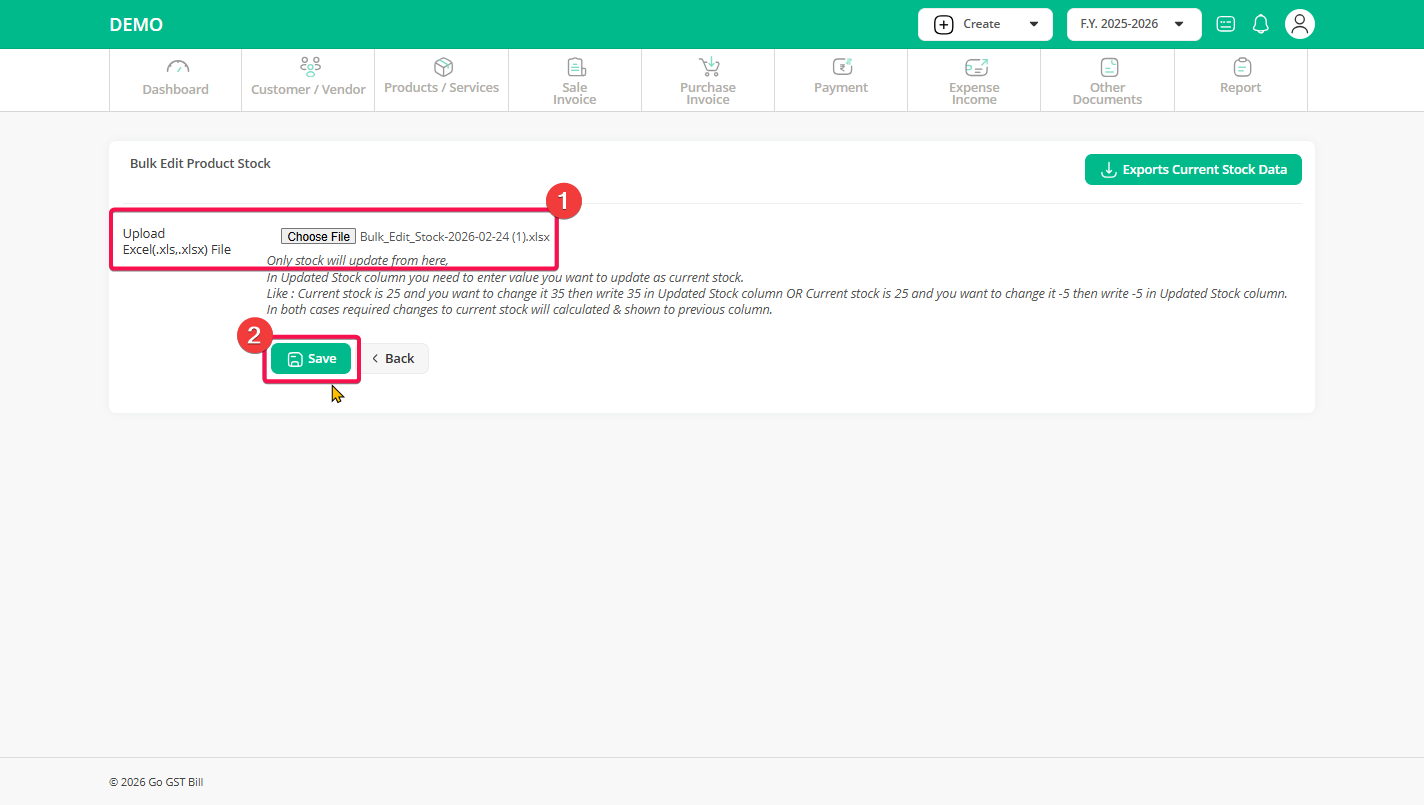
Task: Click Exports Current Stock Data button
Action: pyautogui.click(x=1193, y=170)
